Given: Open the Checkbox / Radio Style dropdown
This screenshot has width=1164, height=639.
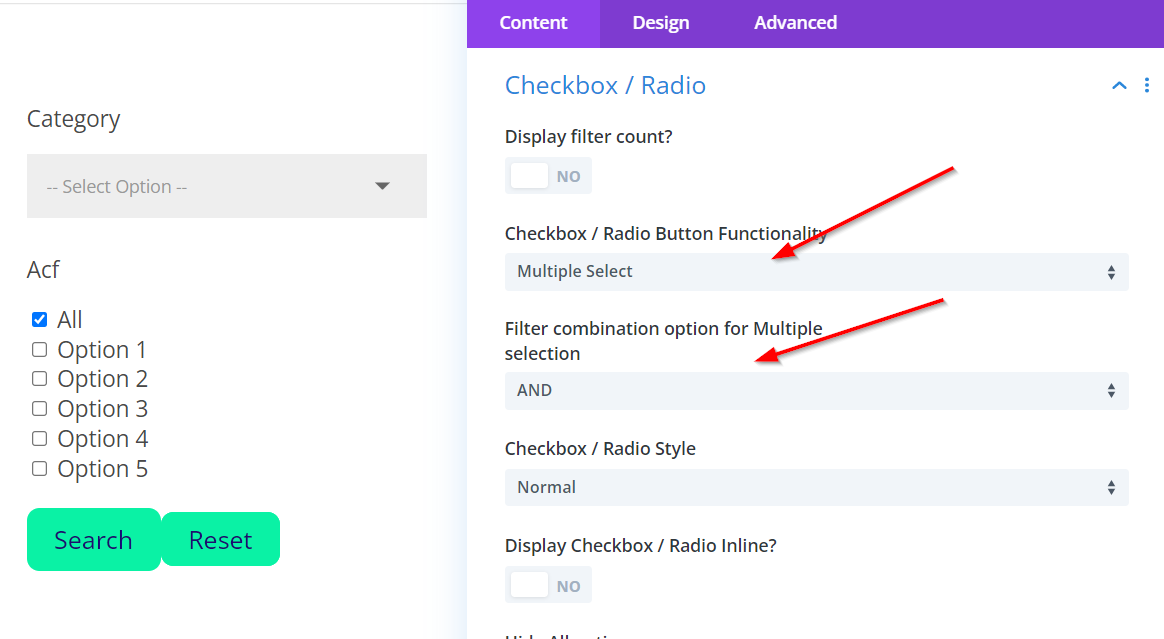Looking at the screenshot, I should tap(816, 488).
